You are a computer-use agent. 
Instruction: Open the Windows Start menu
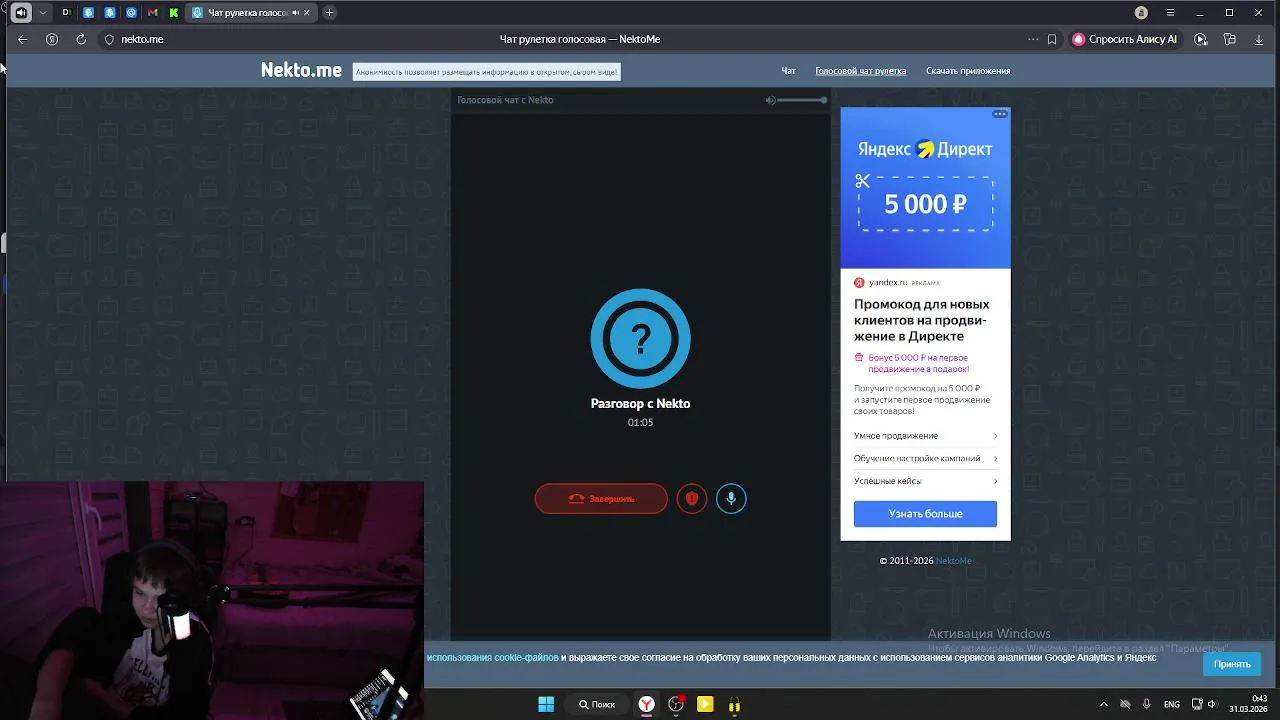coord(546,704)
